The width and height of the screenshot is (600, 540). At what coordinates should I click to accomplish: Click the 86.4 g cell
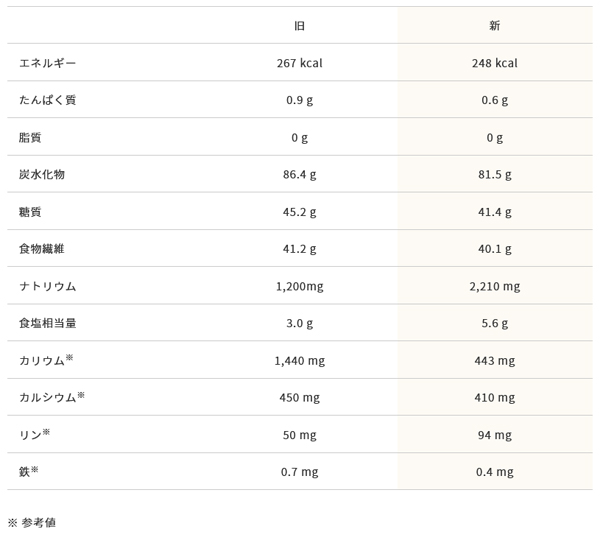[299, 174]
